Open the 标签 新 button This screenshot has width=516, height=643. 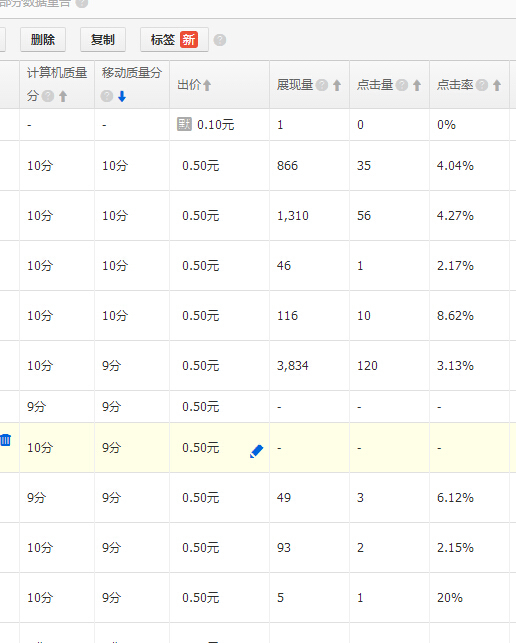click(174, 40)
